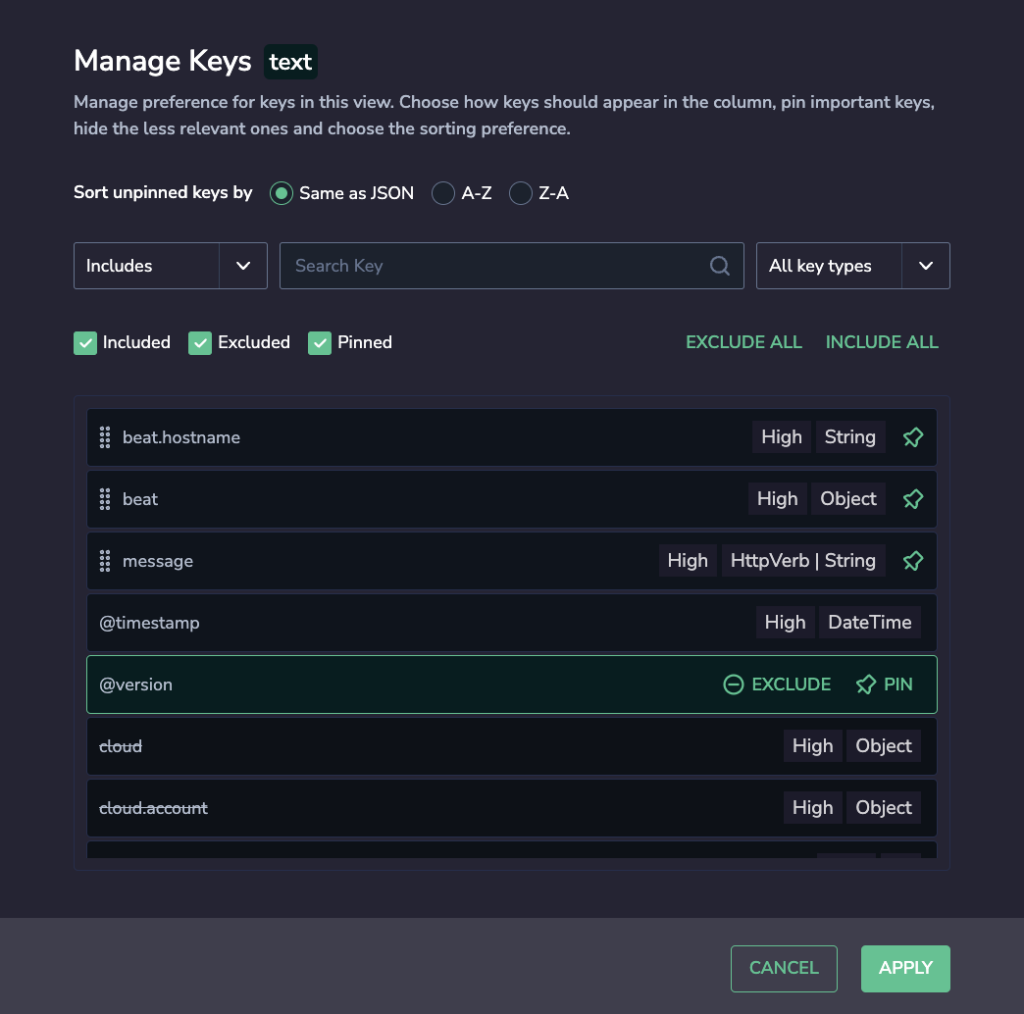Pin the @version key

pos(884,684)
